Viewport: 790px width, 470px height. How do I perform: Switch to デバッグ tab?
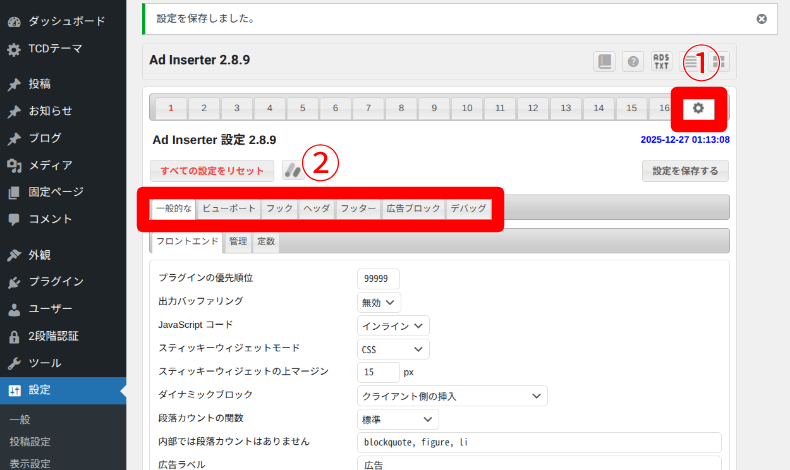pos(468,209)
